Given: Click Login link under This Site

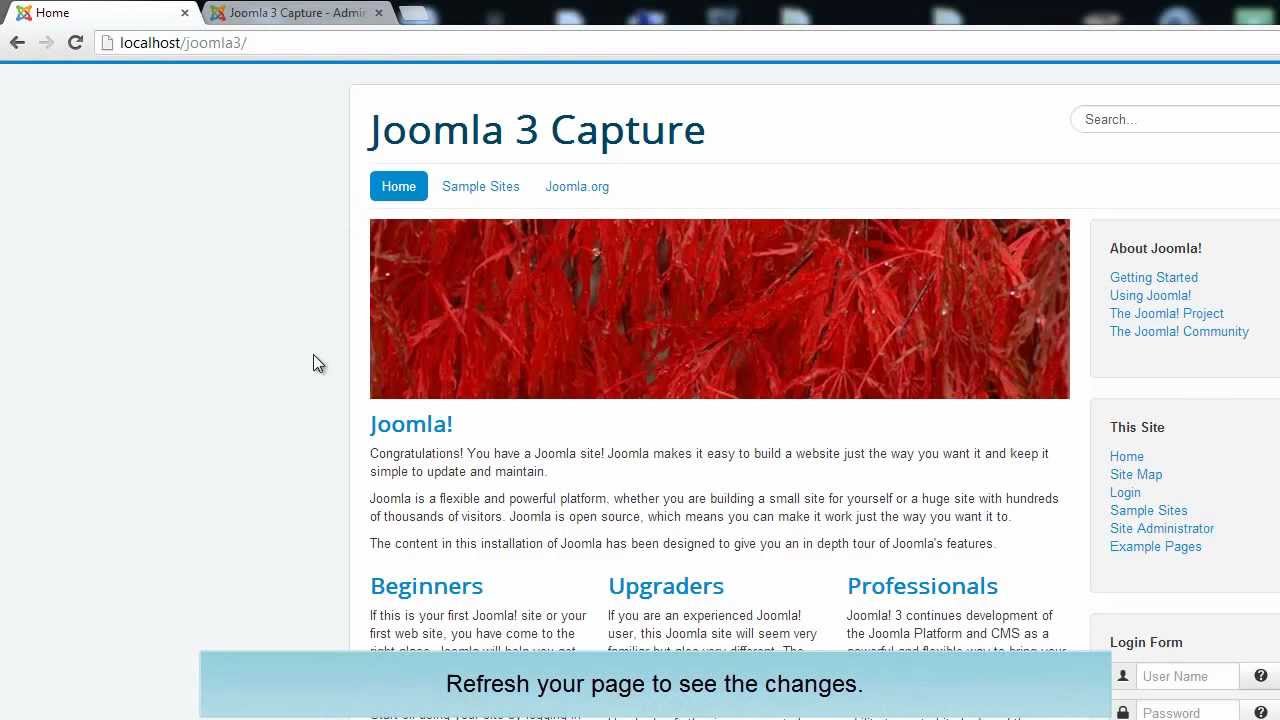Looking at the screenshot, I should click(x=1125, y=492).
